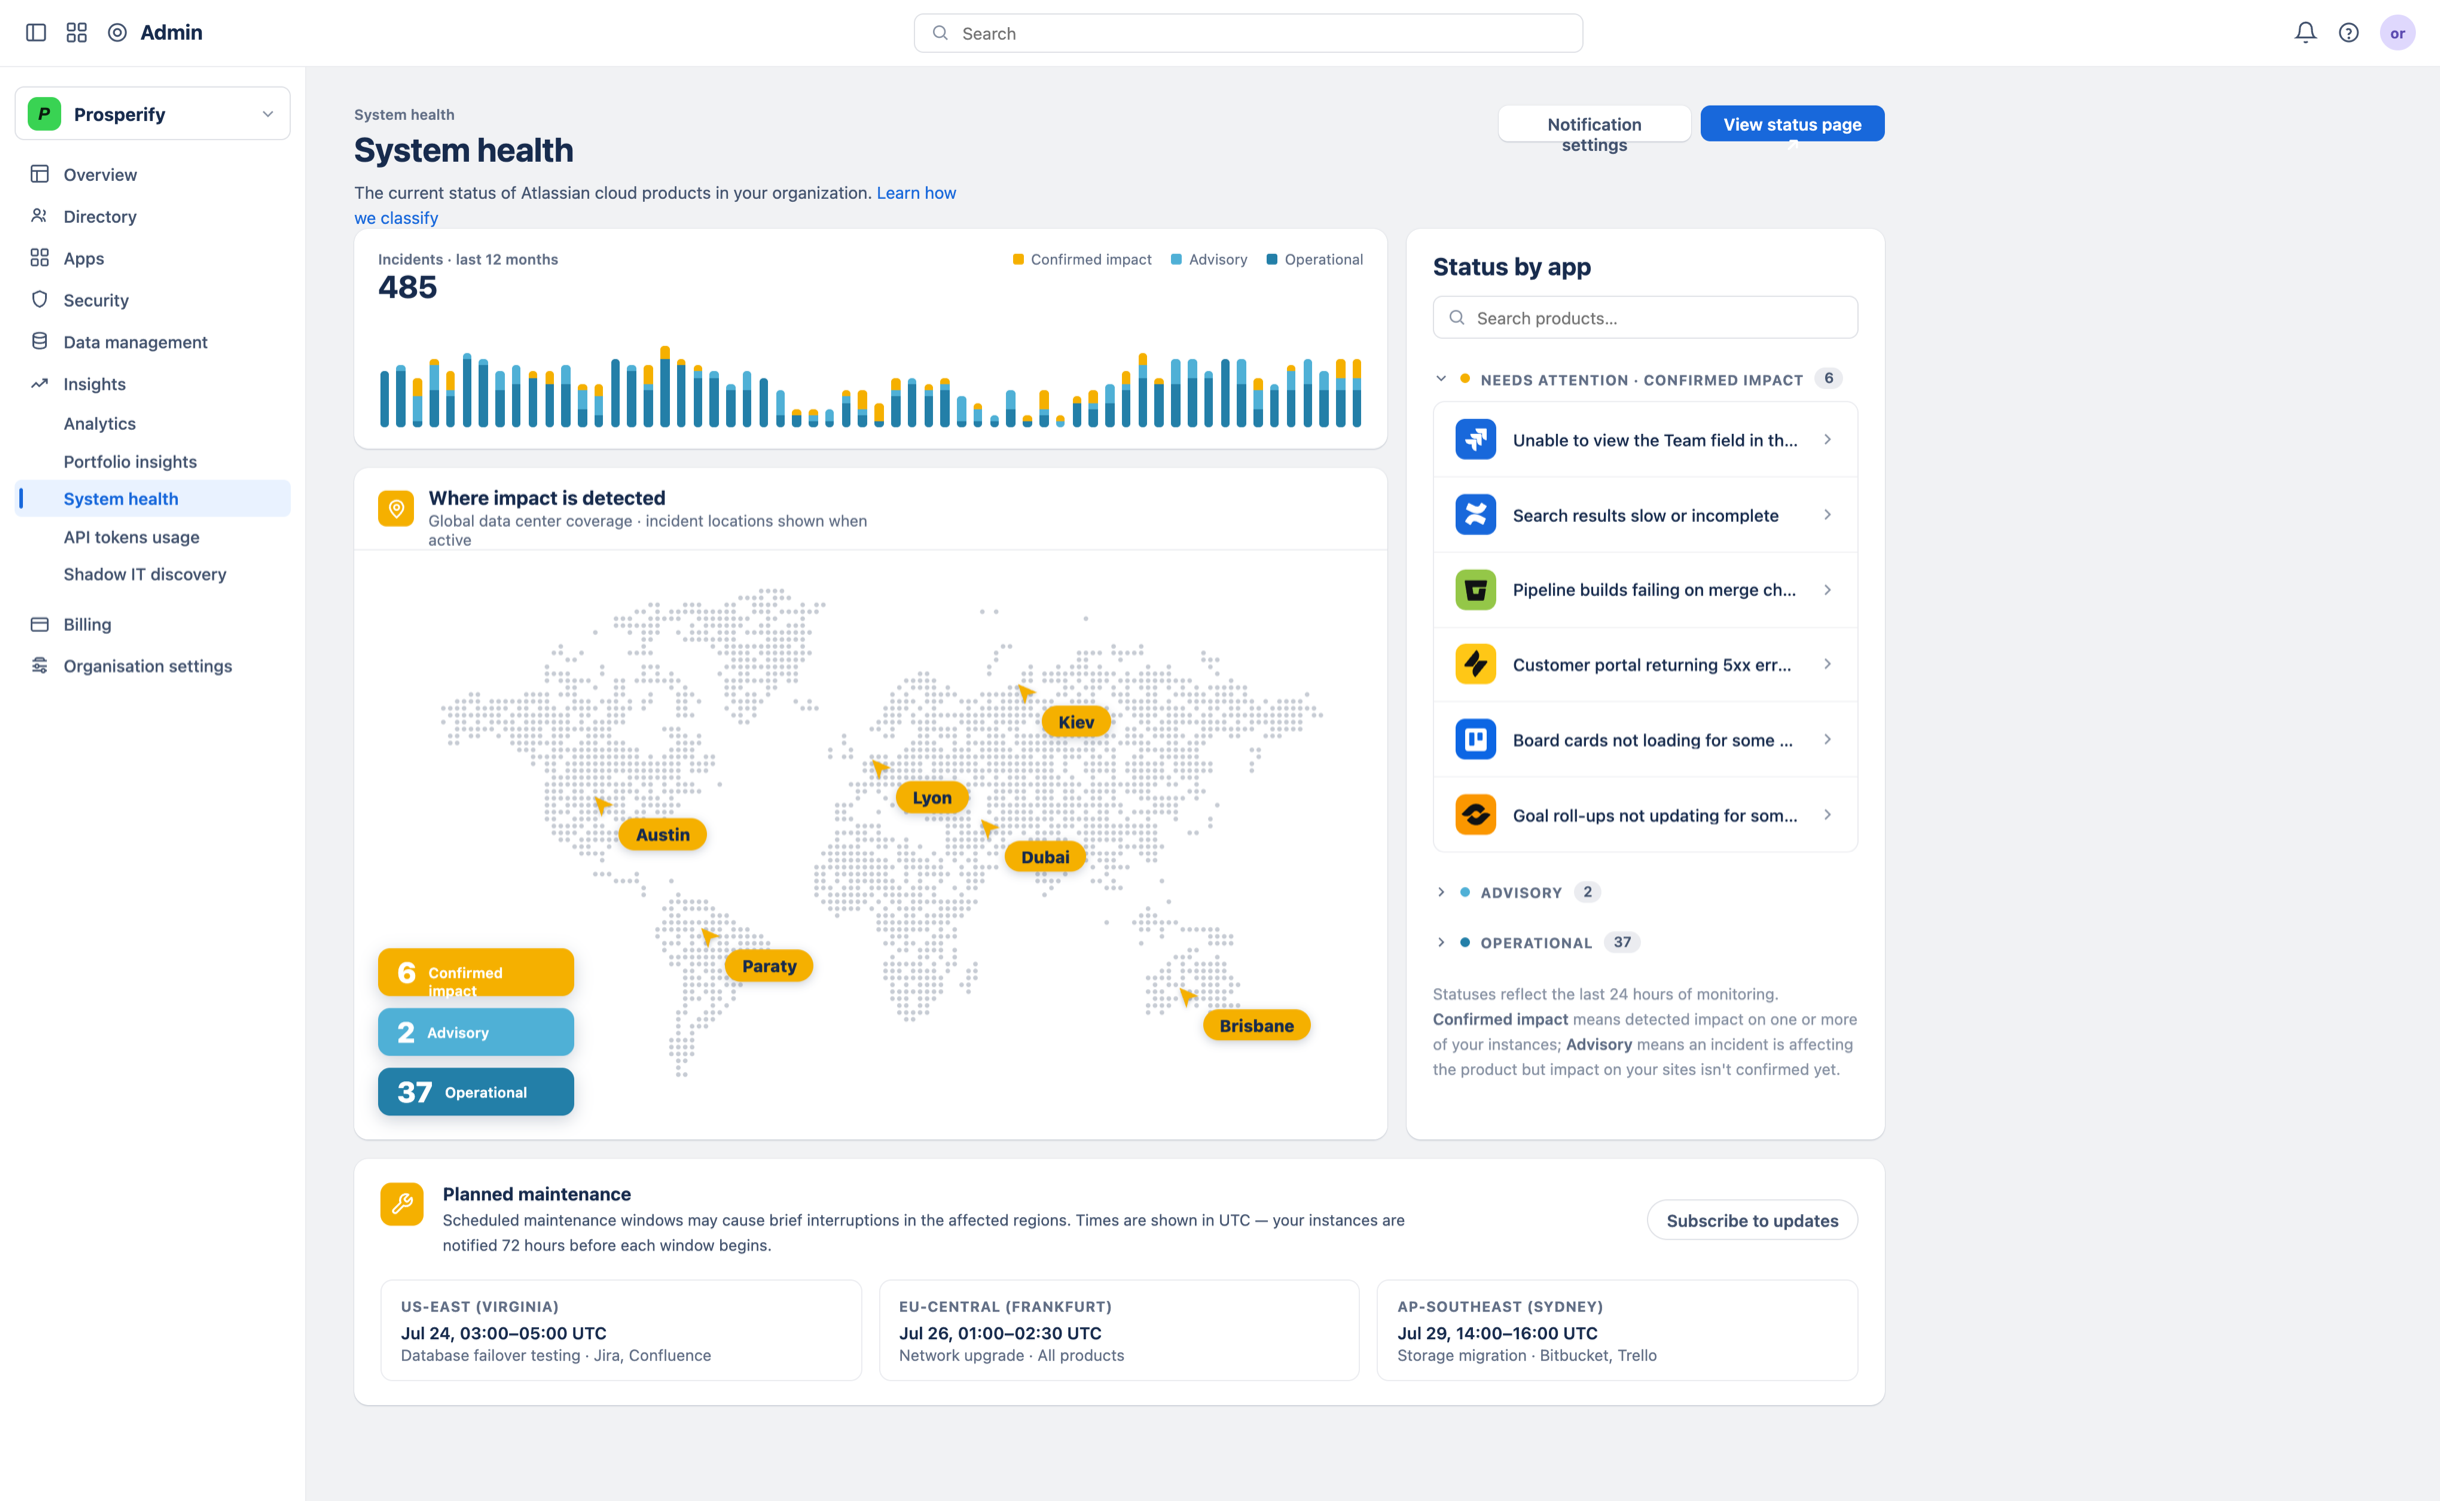This screenshot has height=1501, width=2440.
Task: Open US-EAST (Virginia) maintenance card
Action: tap(621, 1331)
